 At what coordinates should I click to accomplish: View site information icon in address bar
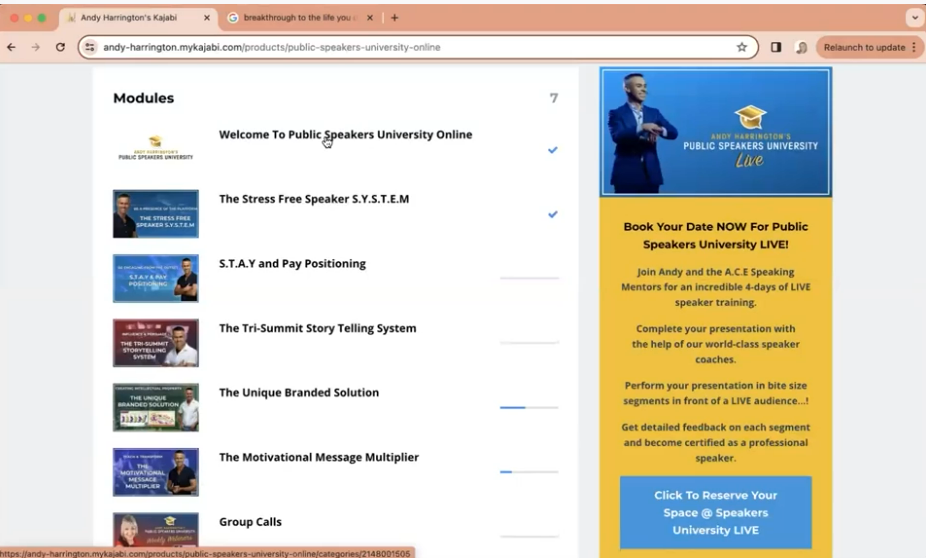(x=90, y=47)
